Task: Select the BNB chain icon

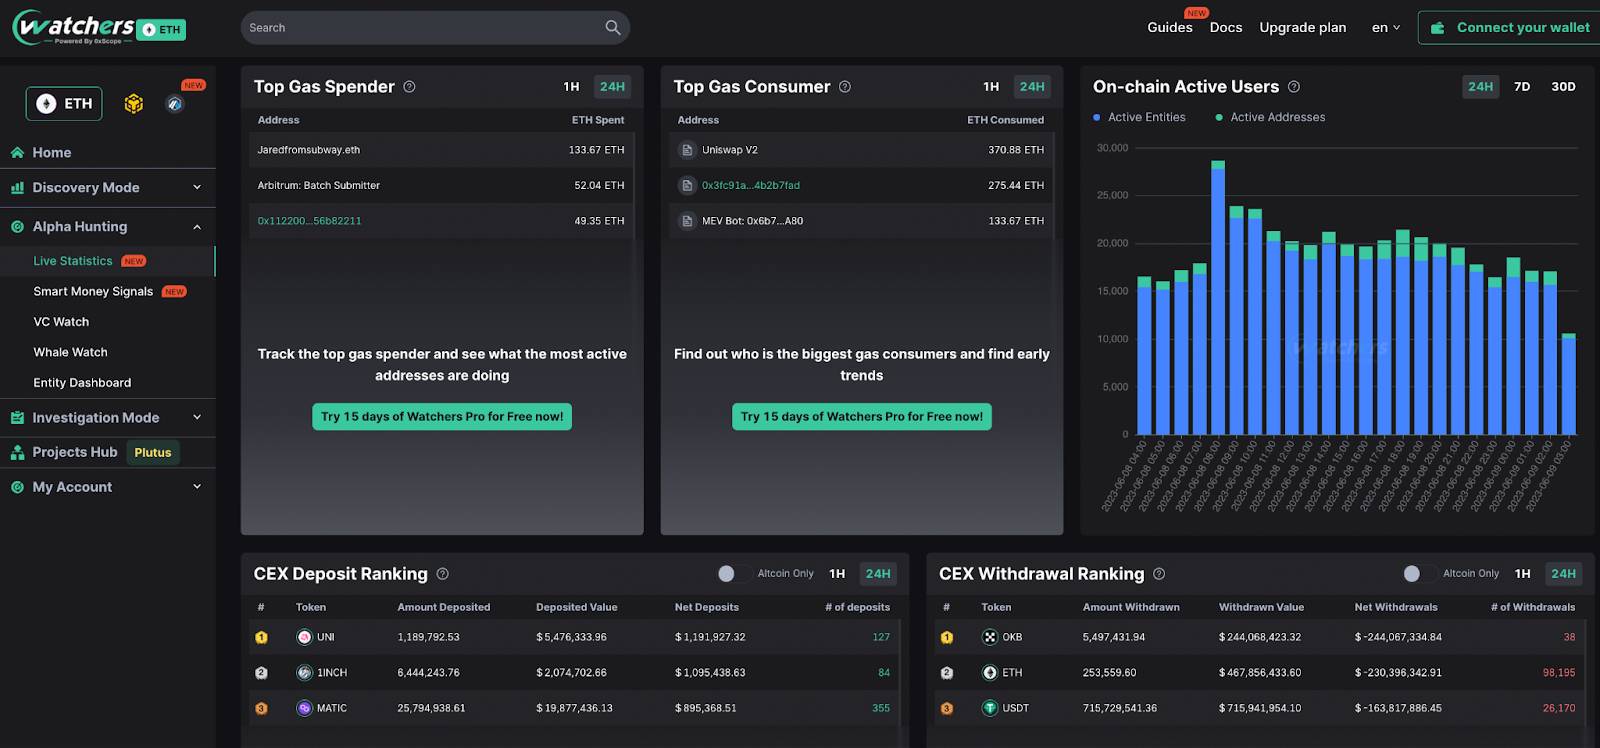Action: pos(134,103)
